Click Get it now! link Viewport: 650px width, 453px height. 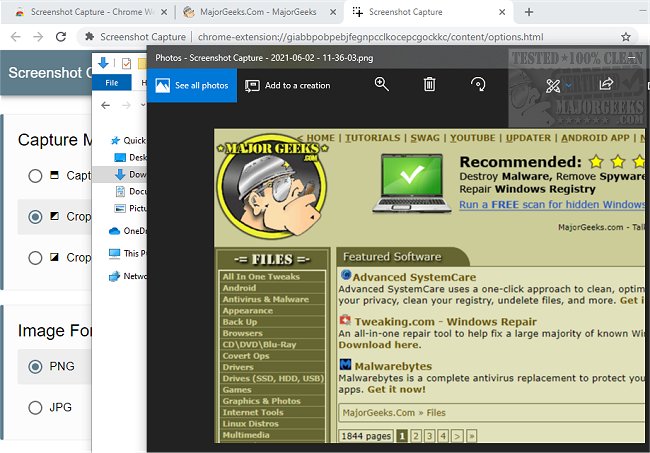point(396,390)
